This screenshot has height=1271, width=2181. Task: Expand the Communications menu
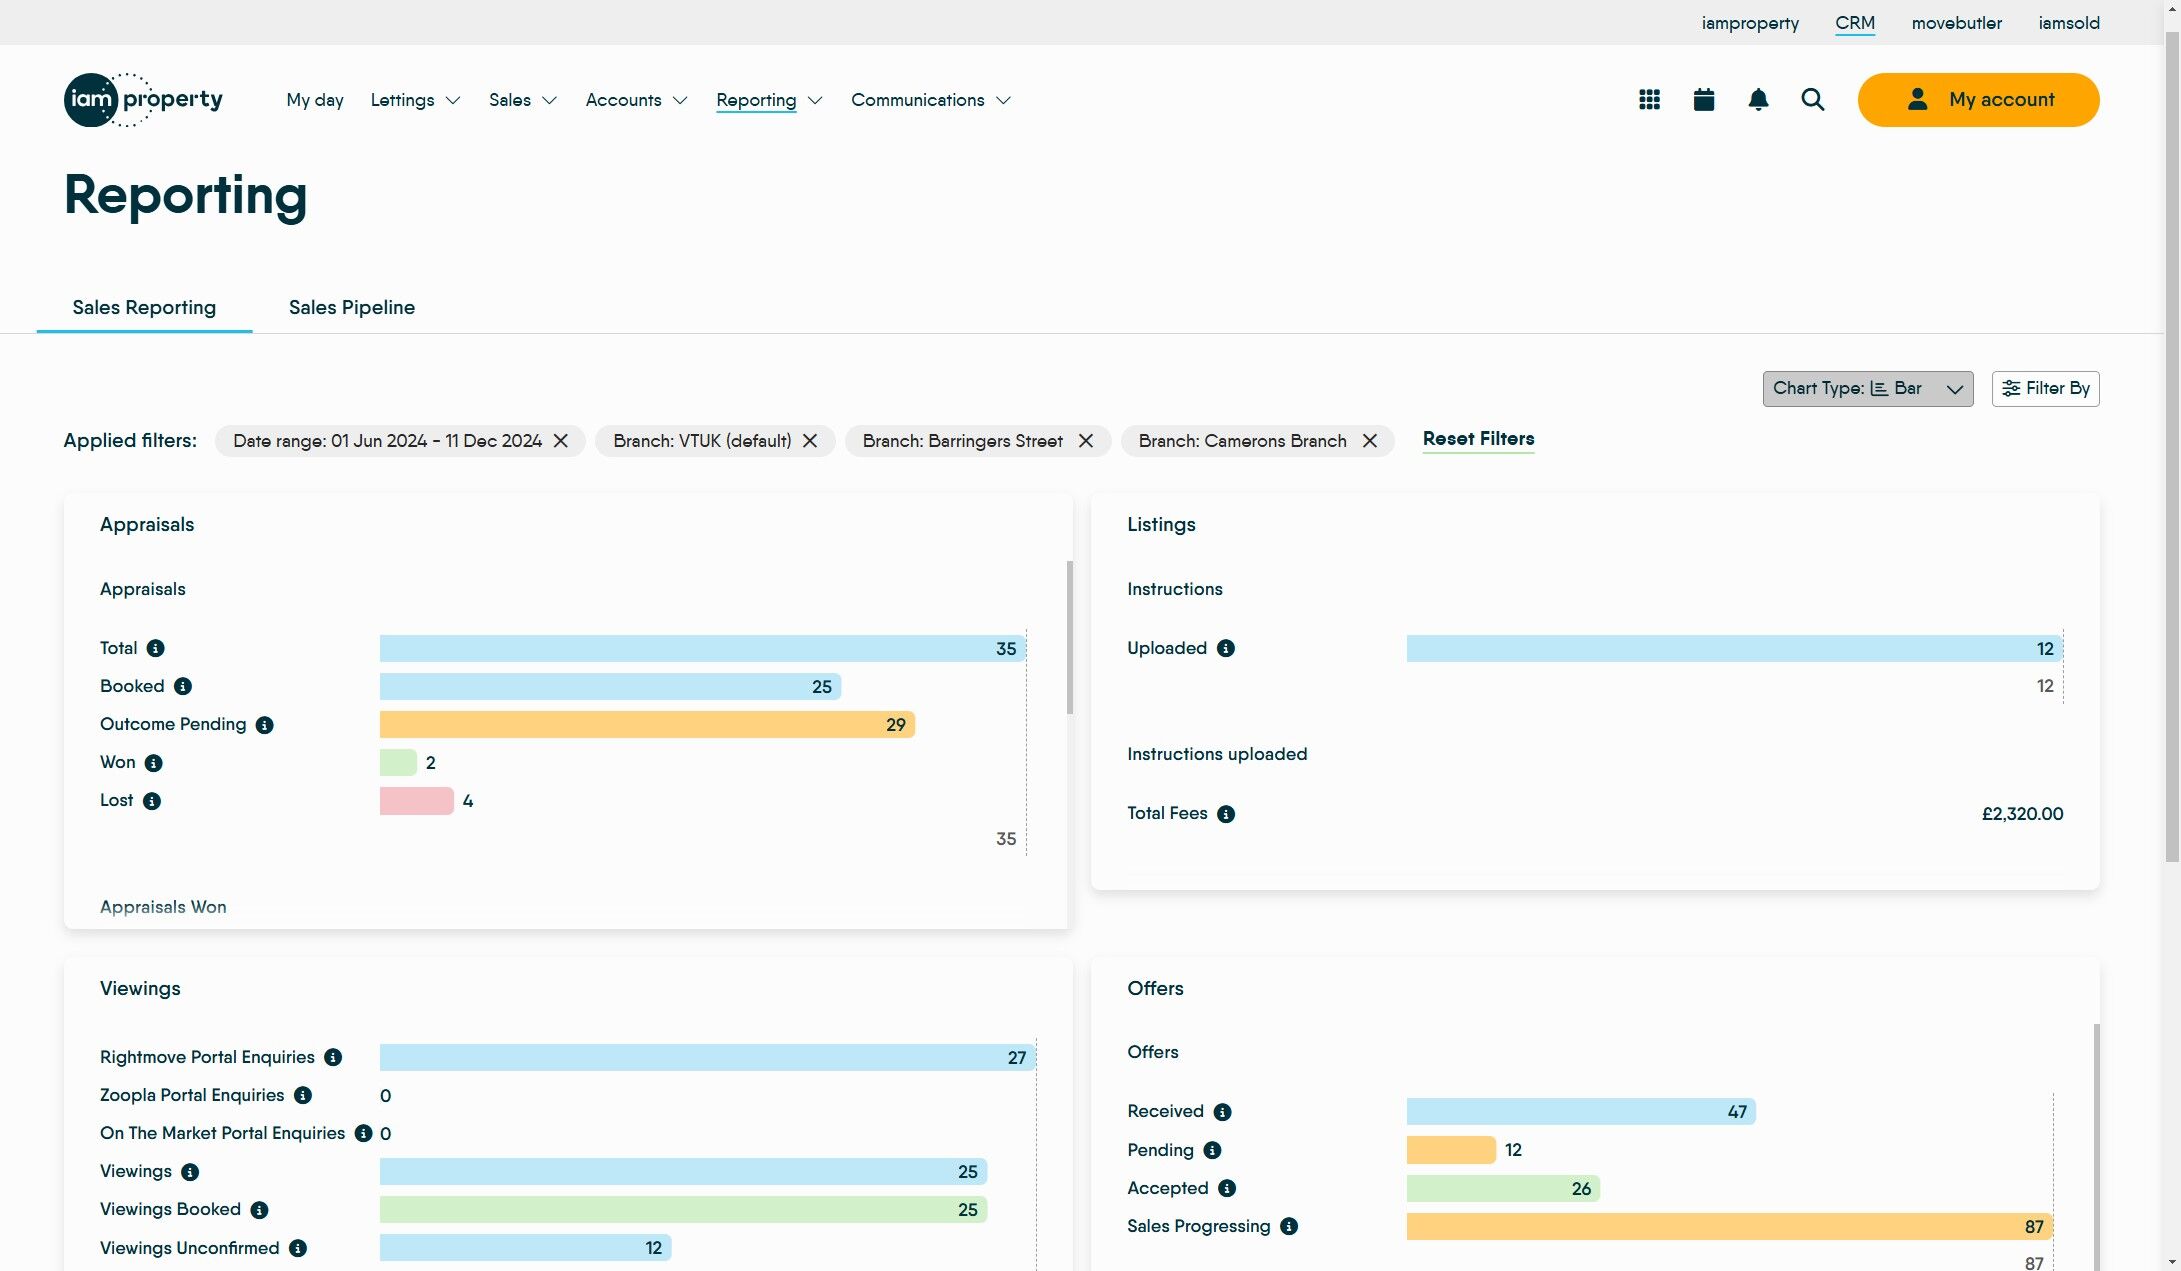(930, 100)
